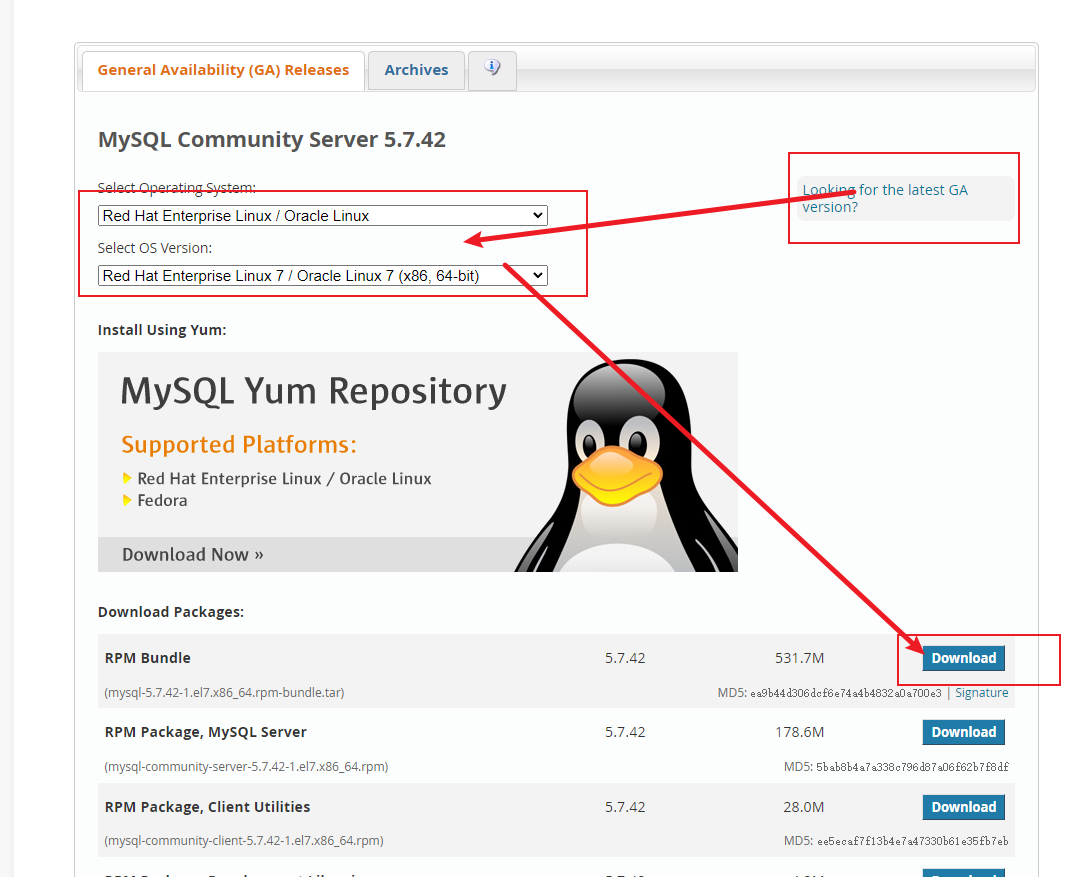1077x877 pixels.
Task: Click the Download Packages label
Action: (x=171, y=612)
